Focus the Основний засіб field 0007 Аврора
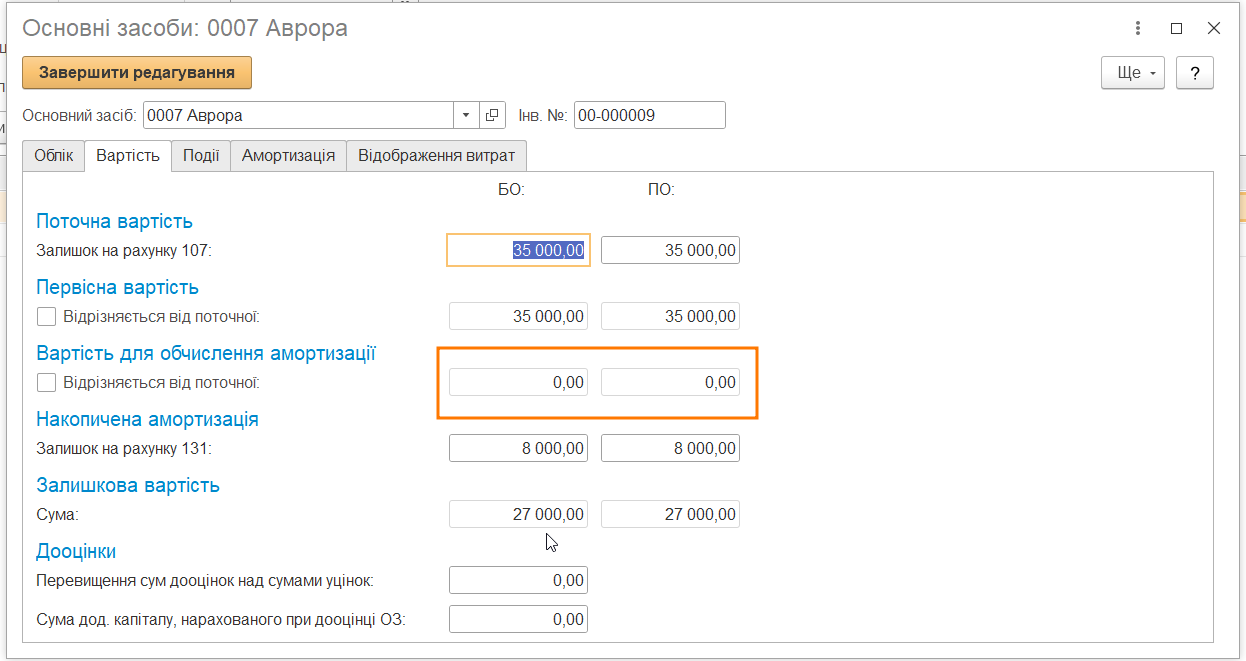 click(x=298, y=115)
